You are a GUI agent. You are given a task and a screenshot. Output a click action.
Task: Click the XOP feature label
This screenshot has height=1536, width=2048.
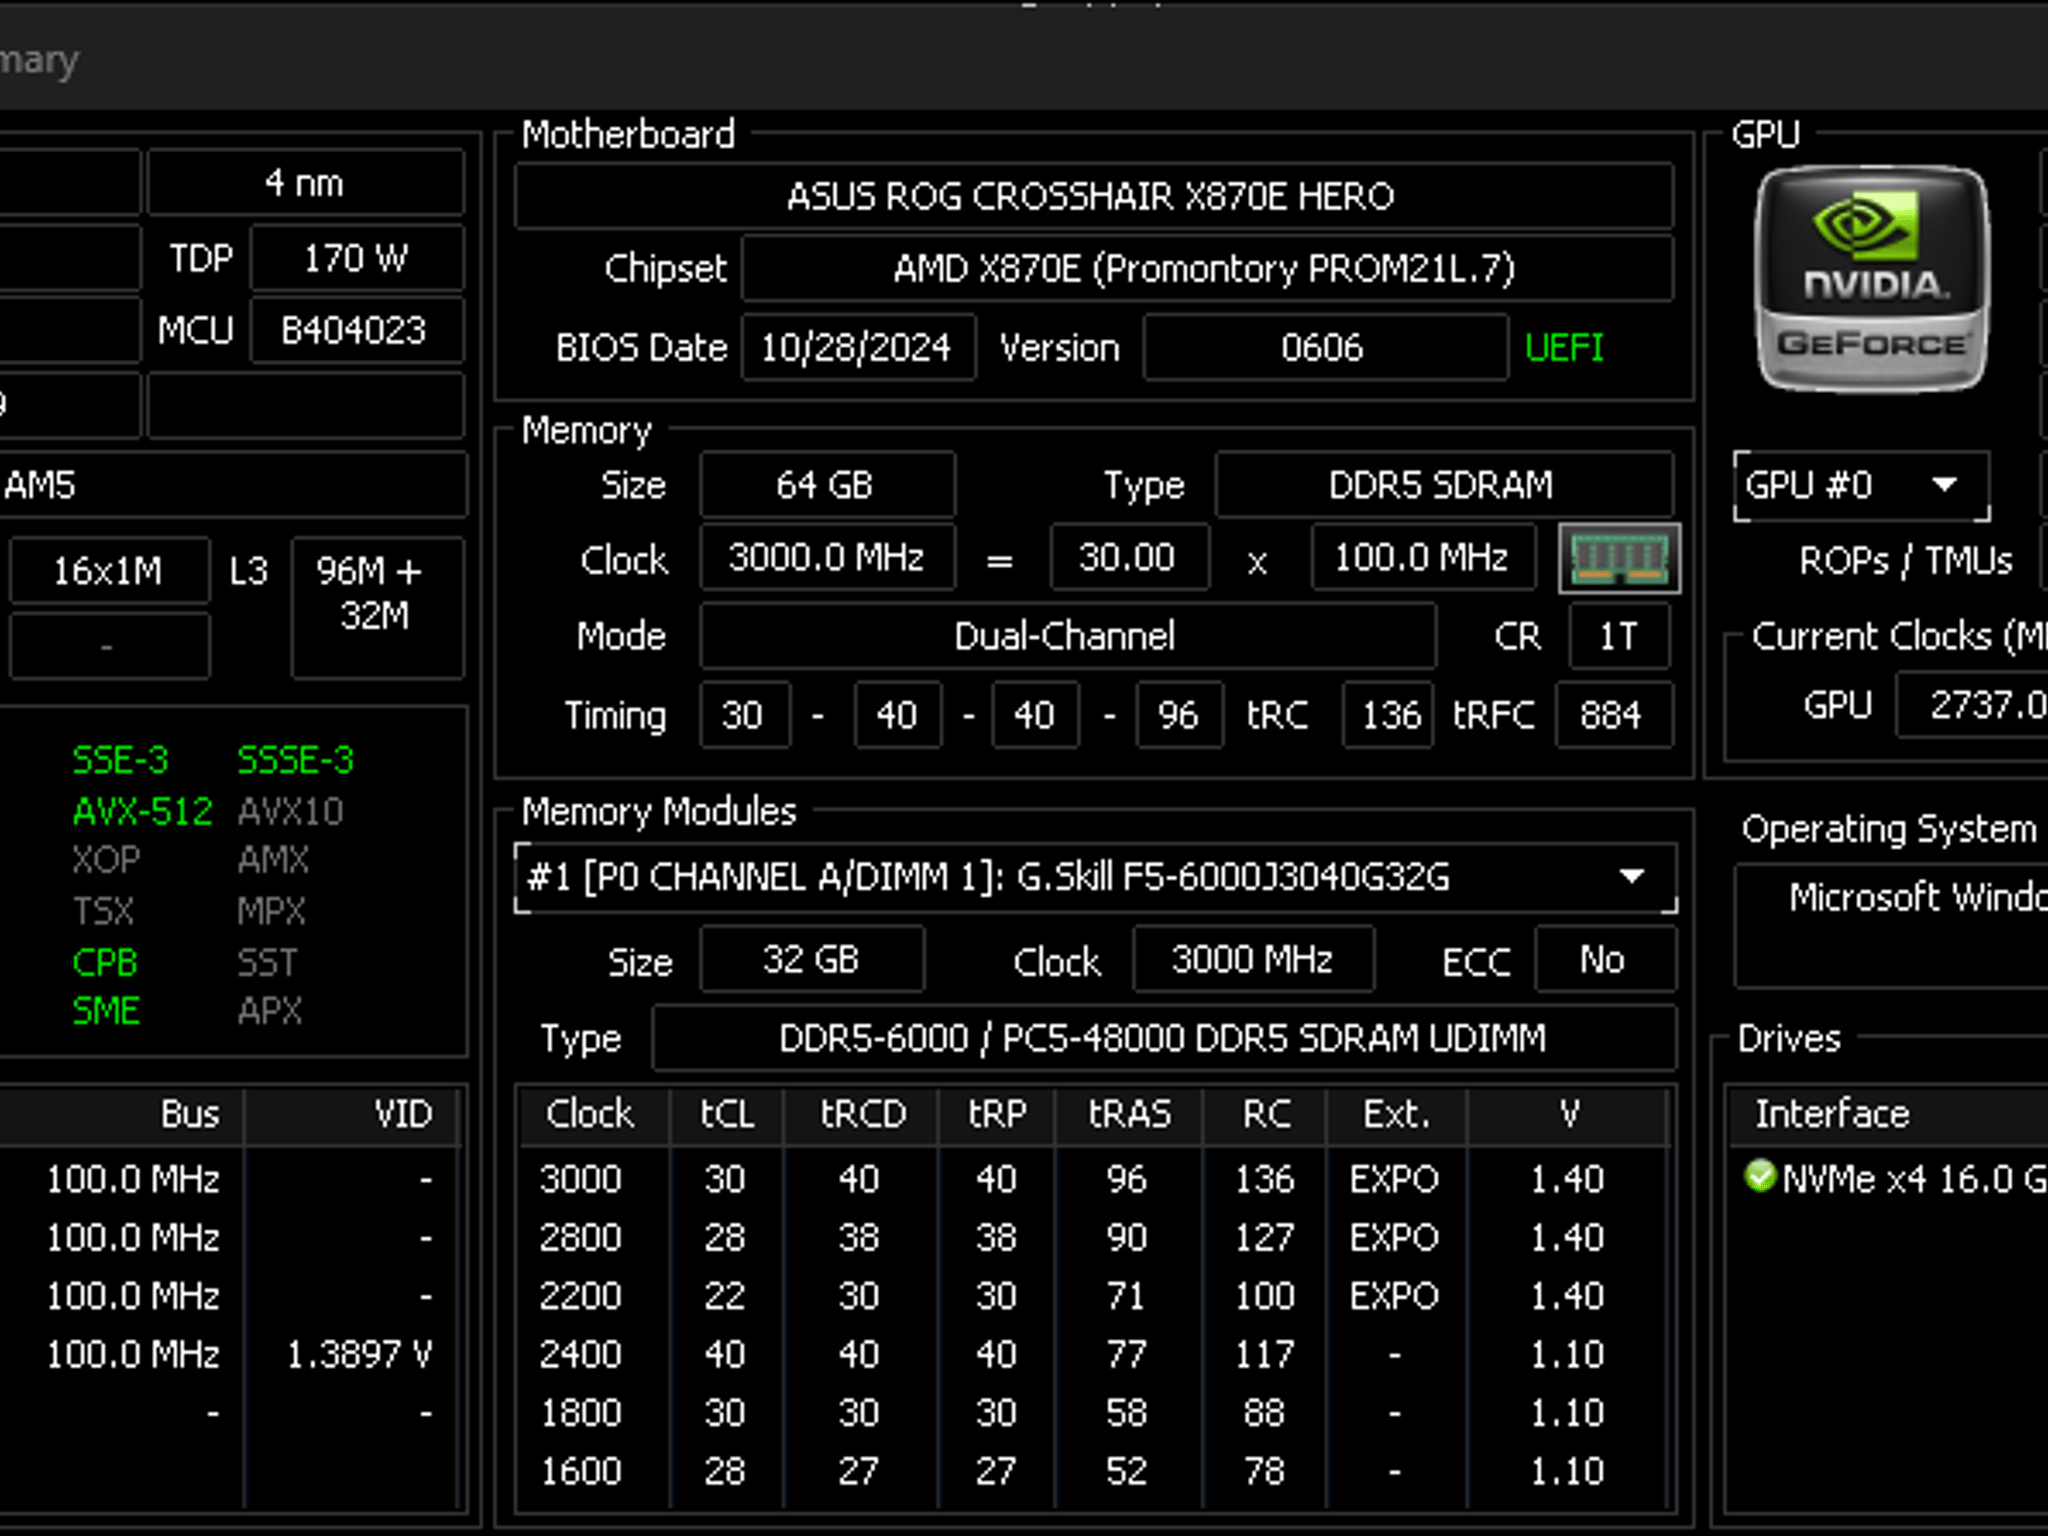click(x=106, y=860)
